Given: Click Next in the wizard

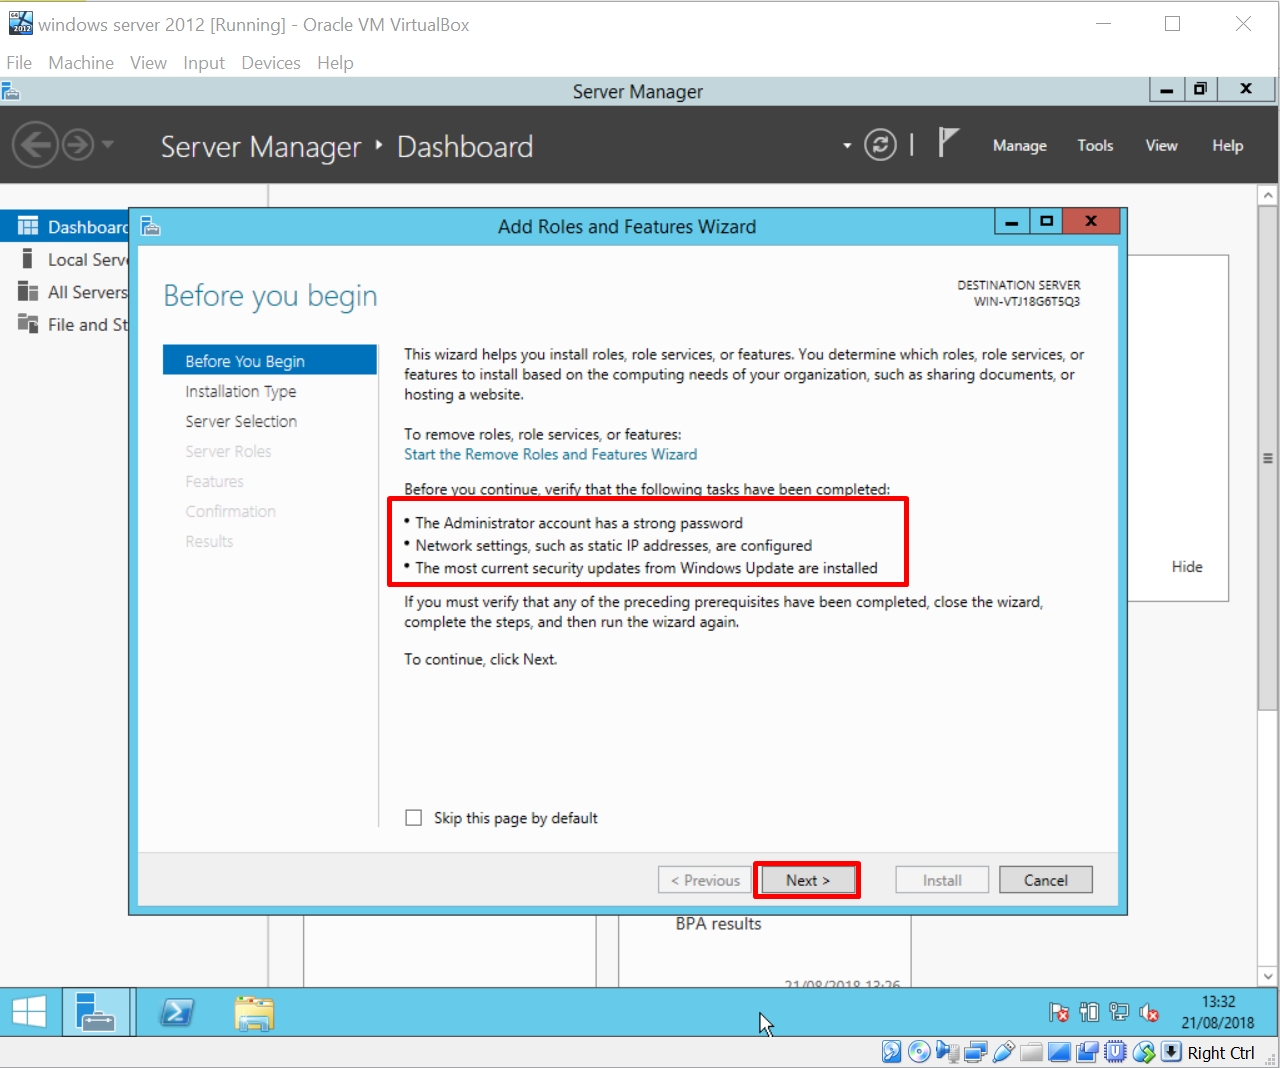Looking at the screenshot, I should (x=807, y=880).
